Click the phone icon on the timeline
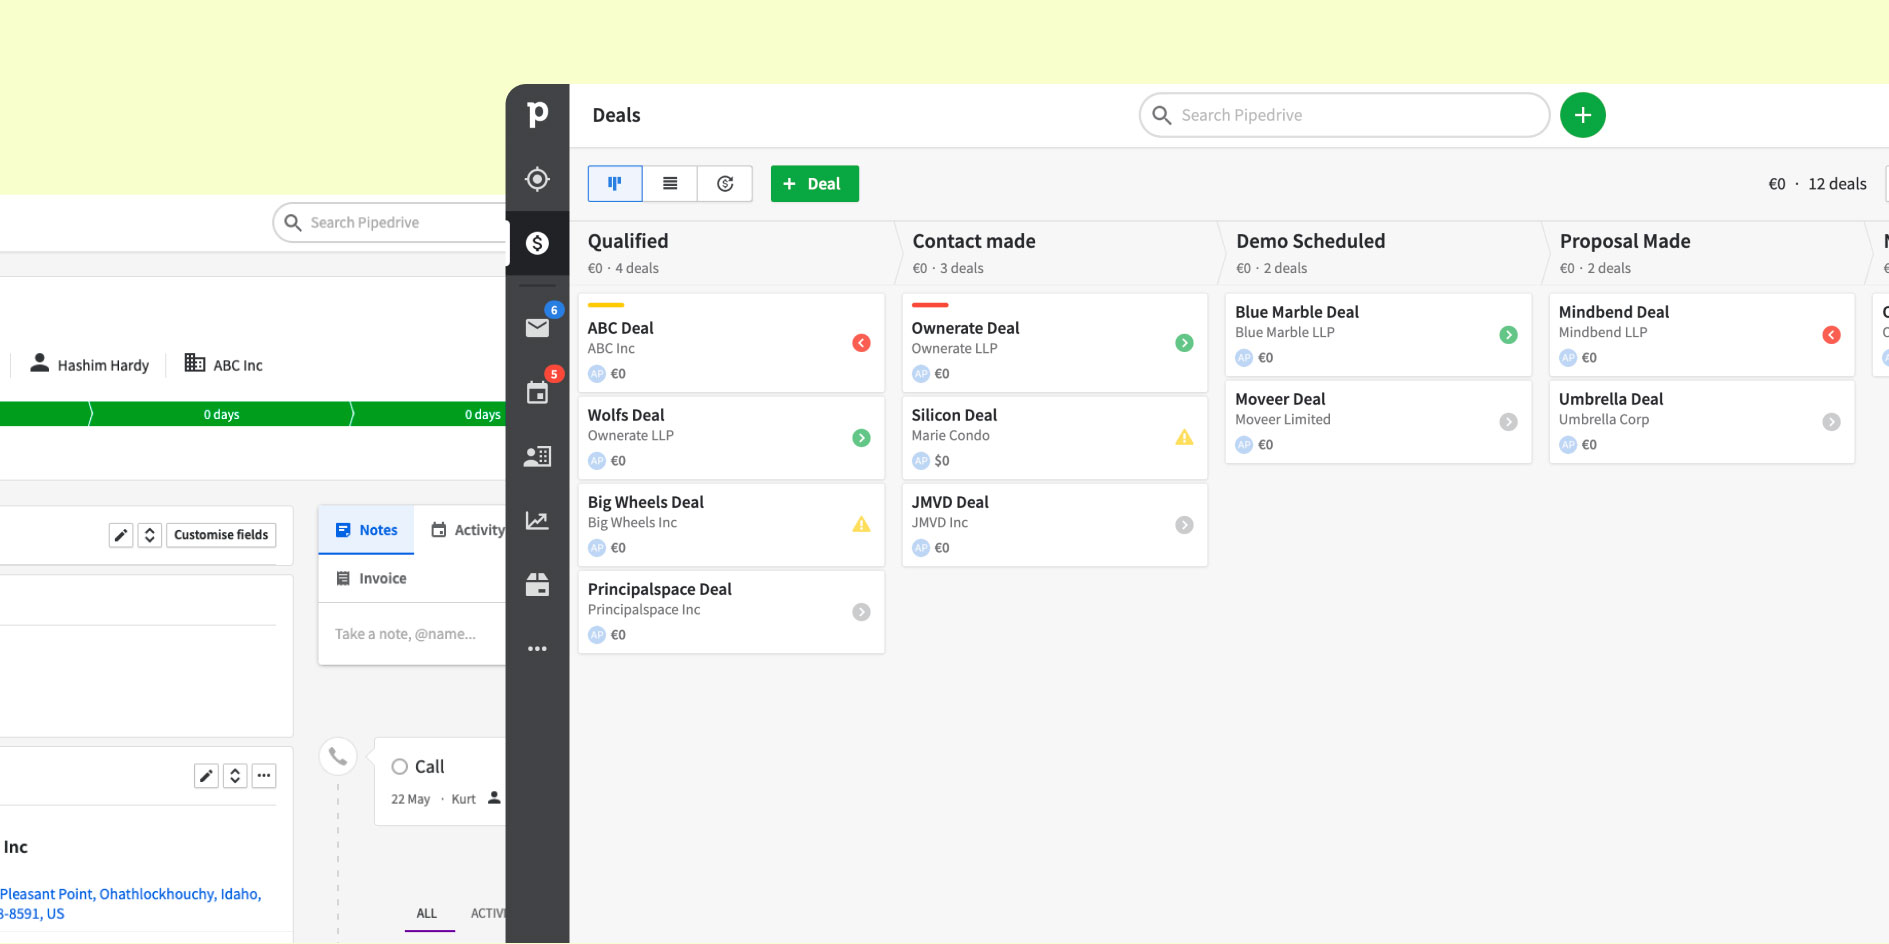Image resolution: width=1889 pixels, height=944 pixels. point(338,756)
